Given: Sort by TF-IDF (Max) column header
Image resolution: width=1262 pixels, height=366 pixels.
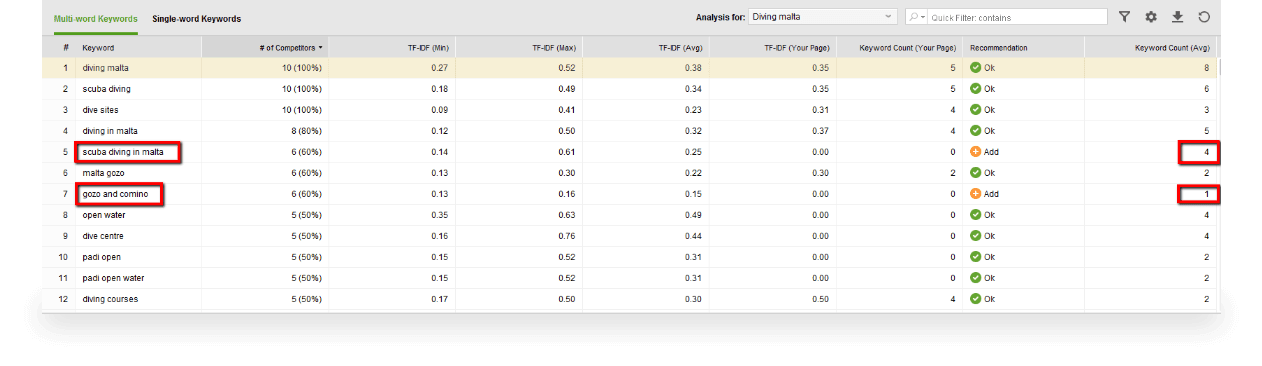Looking at the screenshot, I should point(519,47).
